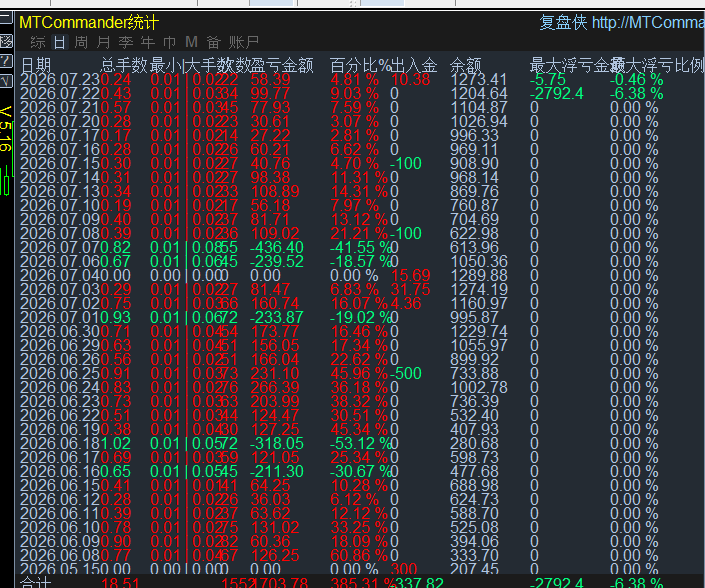Click the balance 613.96
Screen dimensions: 705x588
(474, 247)
